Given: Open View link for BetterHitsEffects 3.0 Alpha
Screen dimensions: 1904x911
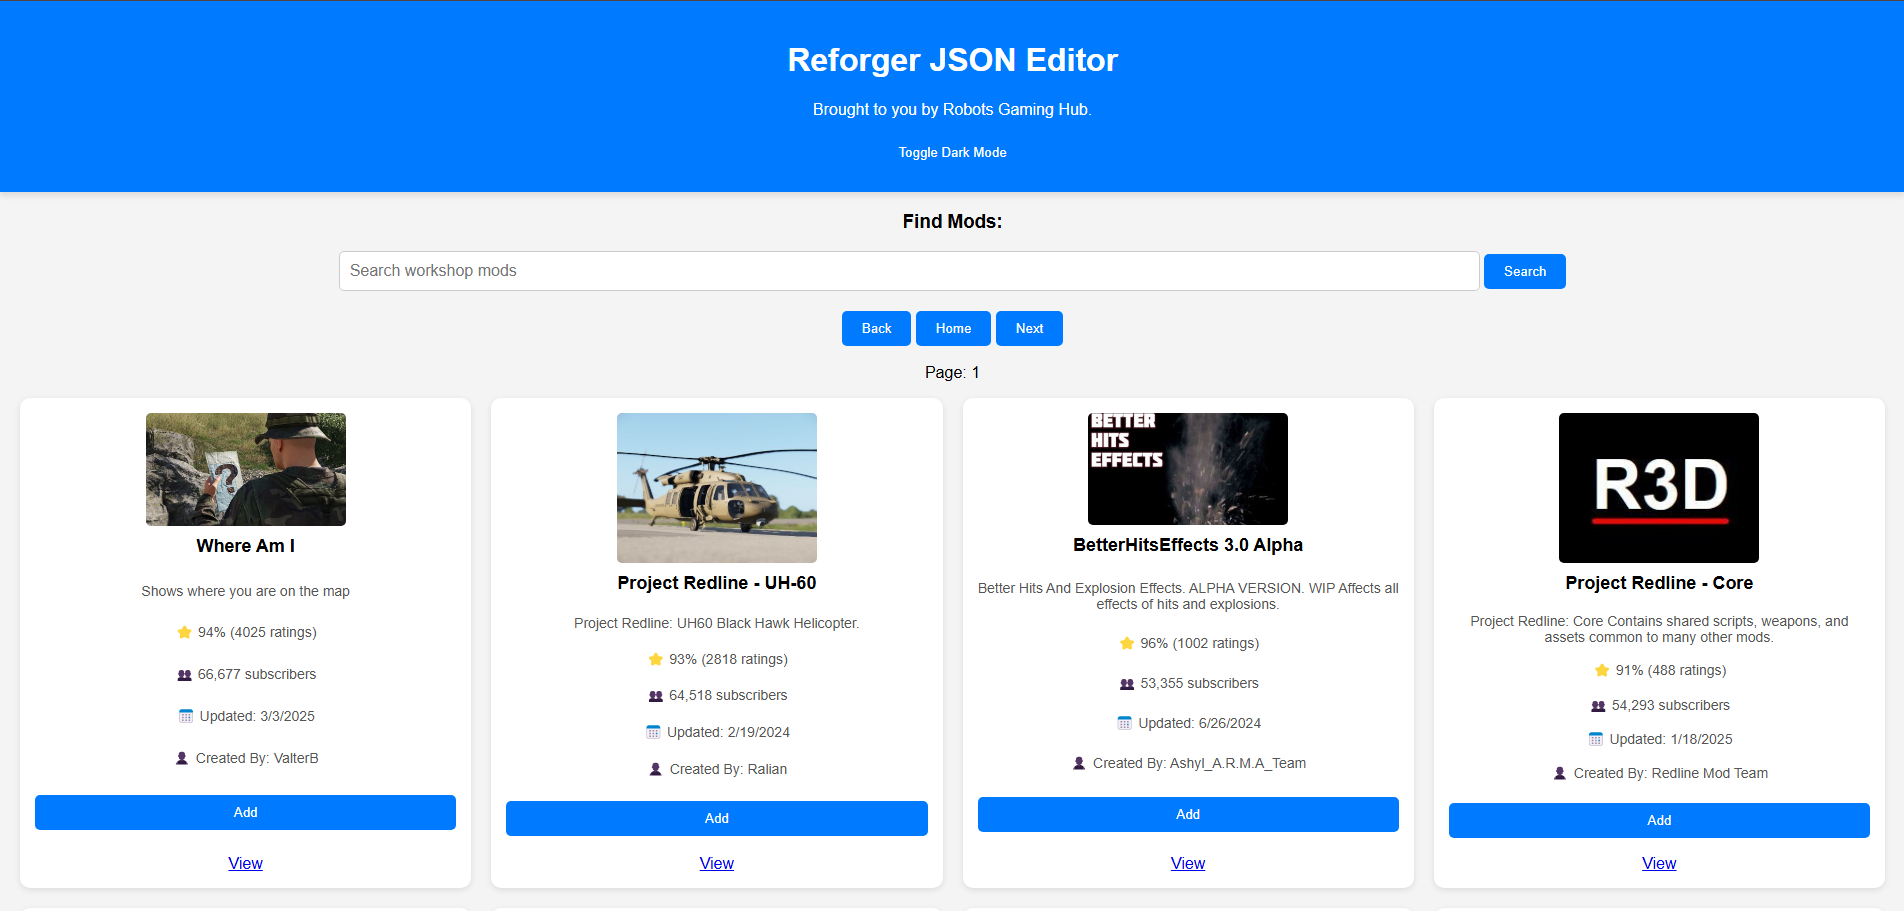Looking at the screenshot, I should (x=1188, y=863).
